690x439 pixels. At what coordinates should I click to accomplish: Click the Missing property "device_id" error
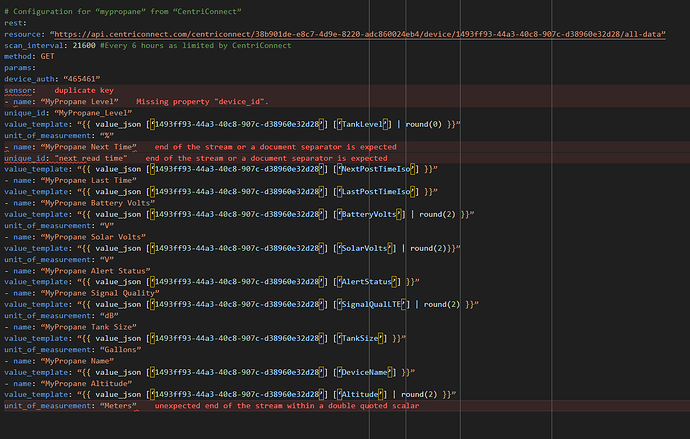(x=202, y=102)
